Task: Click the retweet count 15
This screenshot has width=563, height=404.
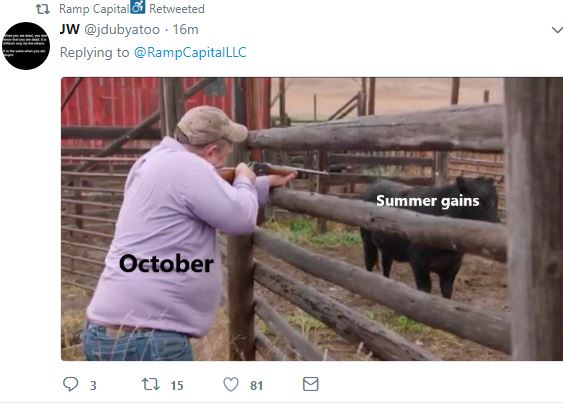Action: (x=177, y=385)
